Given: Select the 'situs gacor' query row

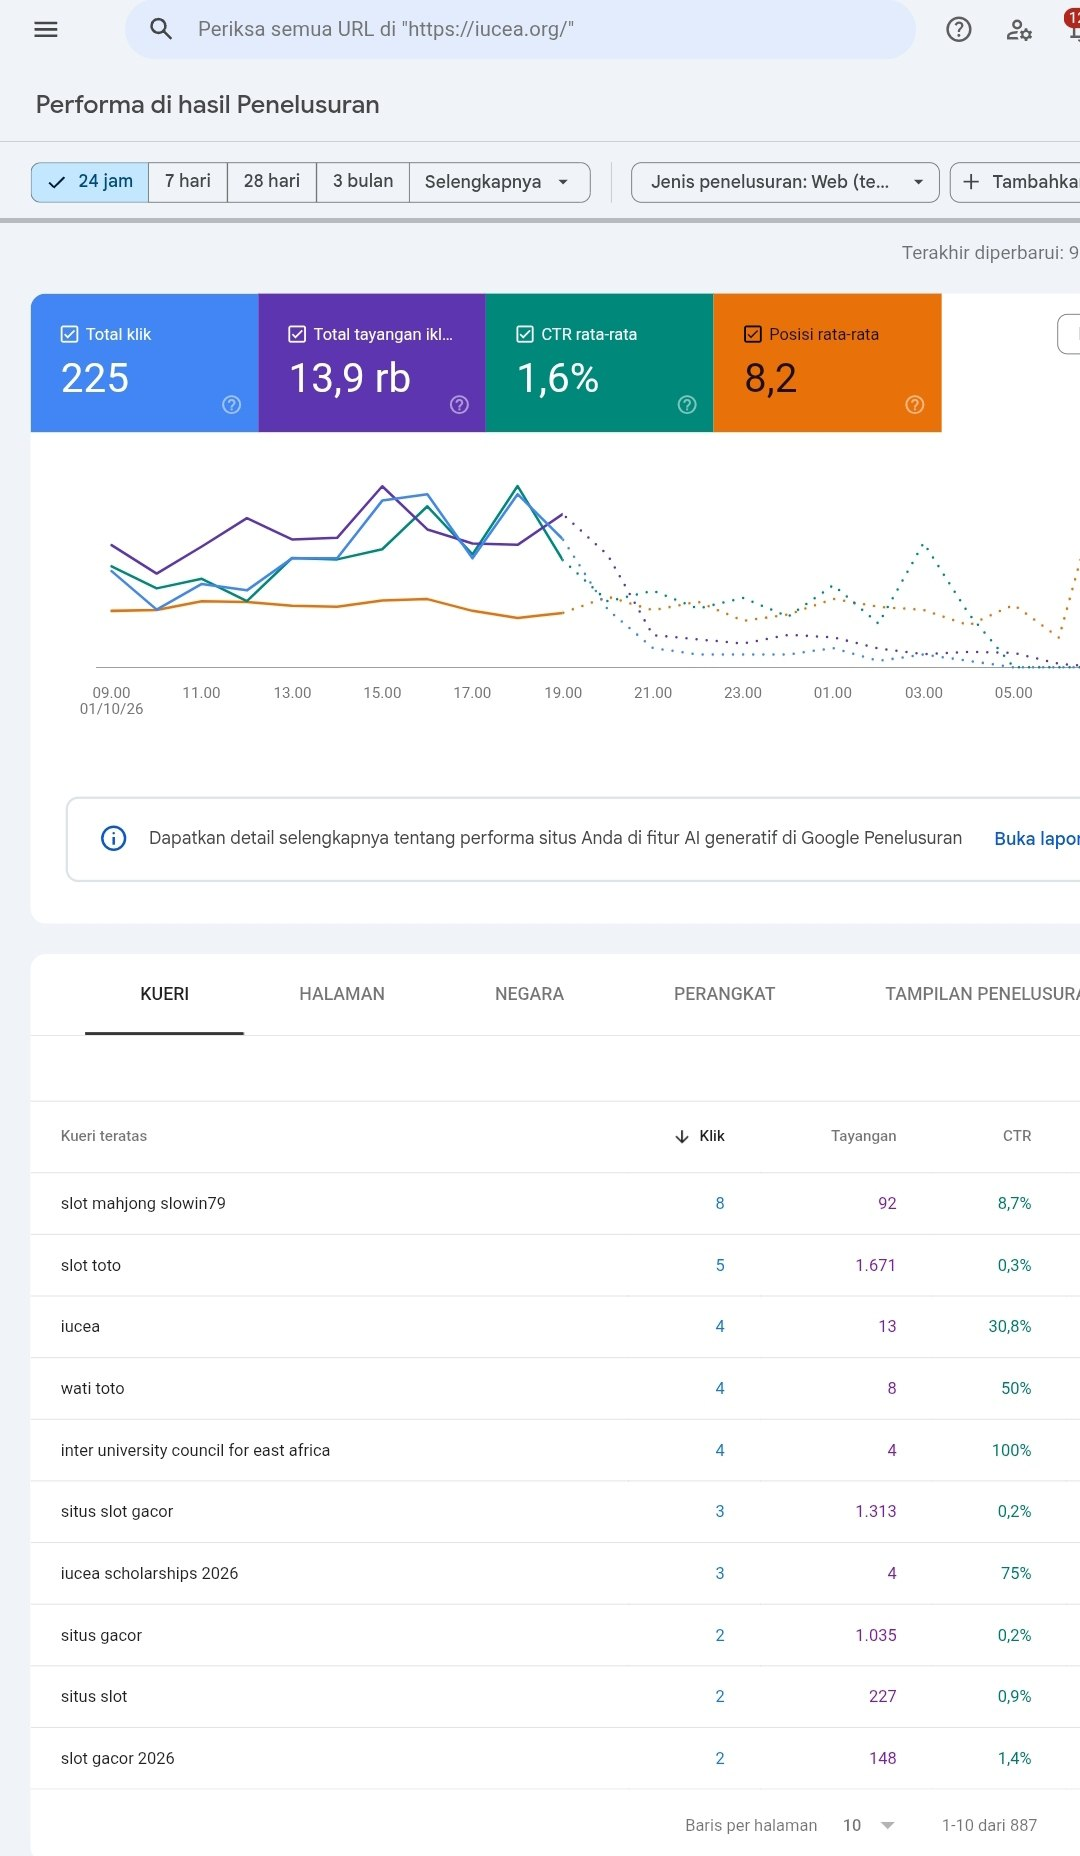Looking at the screenshot, I should pyautogui.click(x=555, y=1635).
